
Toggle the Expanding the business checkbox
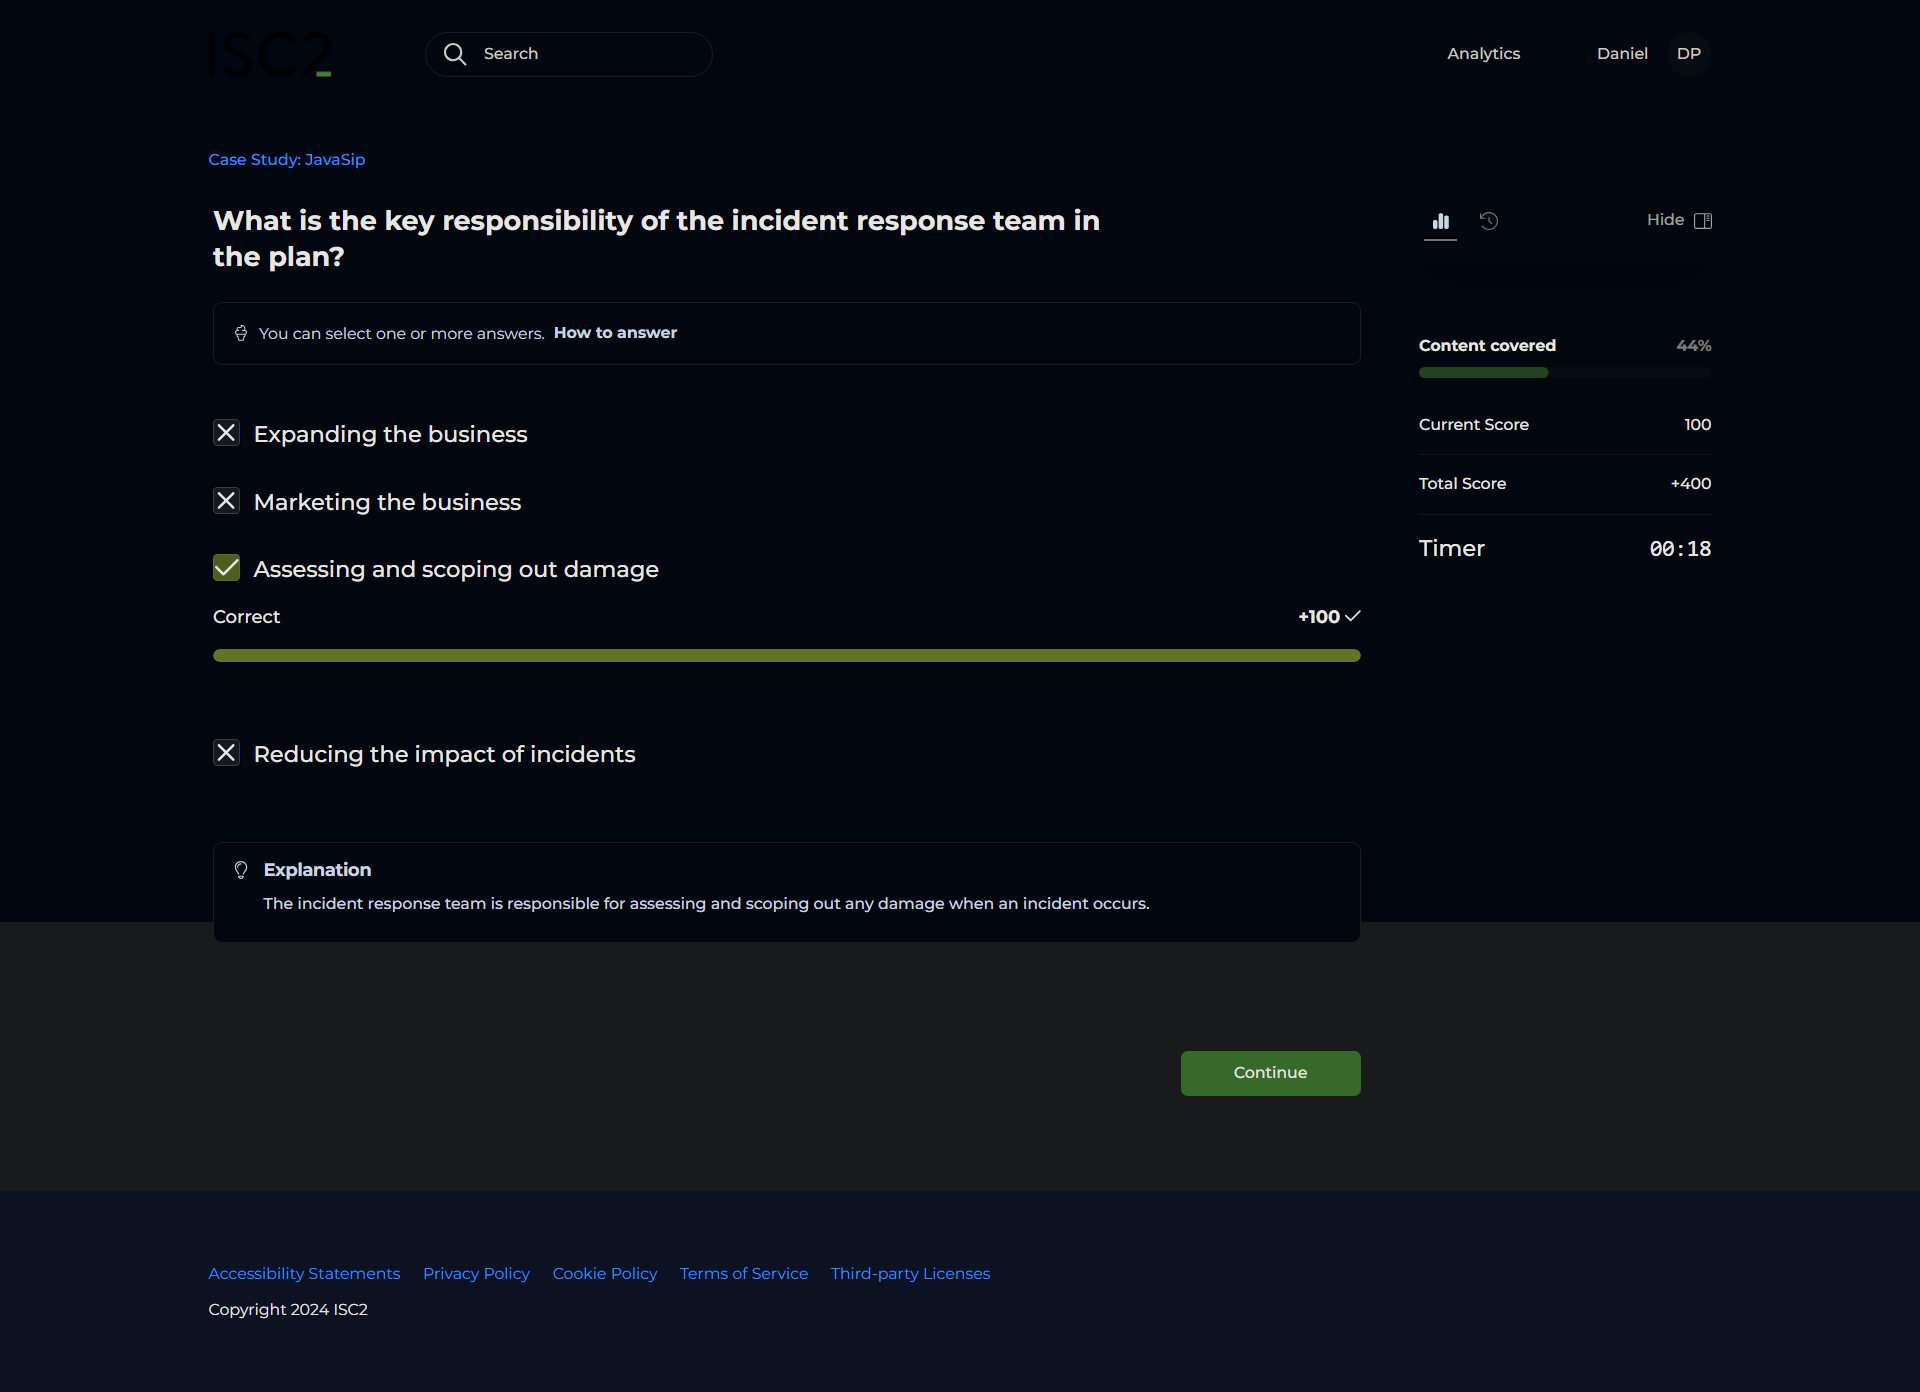(x=227, y=433)
